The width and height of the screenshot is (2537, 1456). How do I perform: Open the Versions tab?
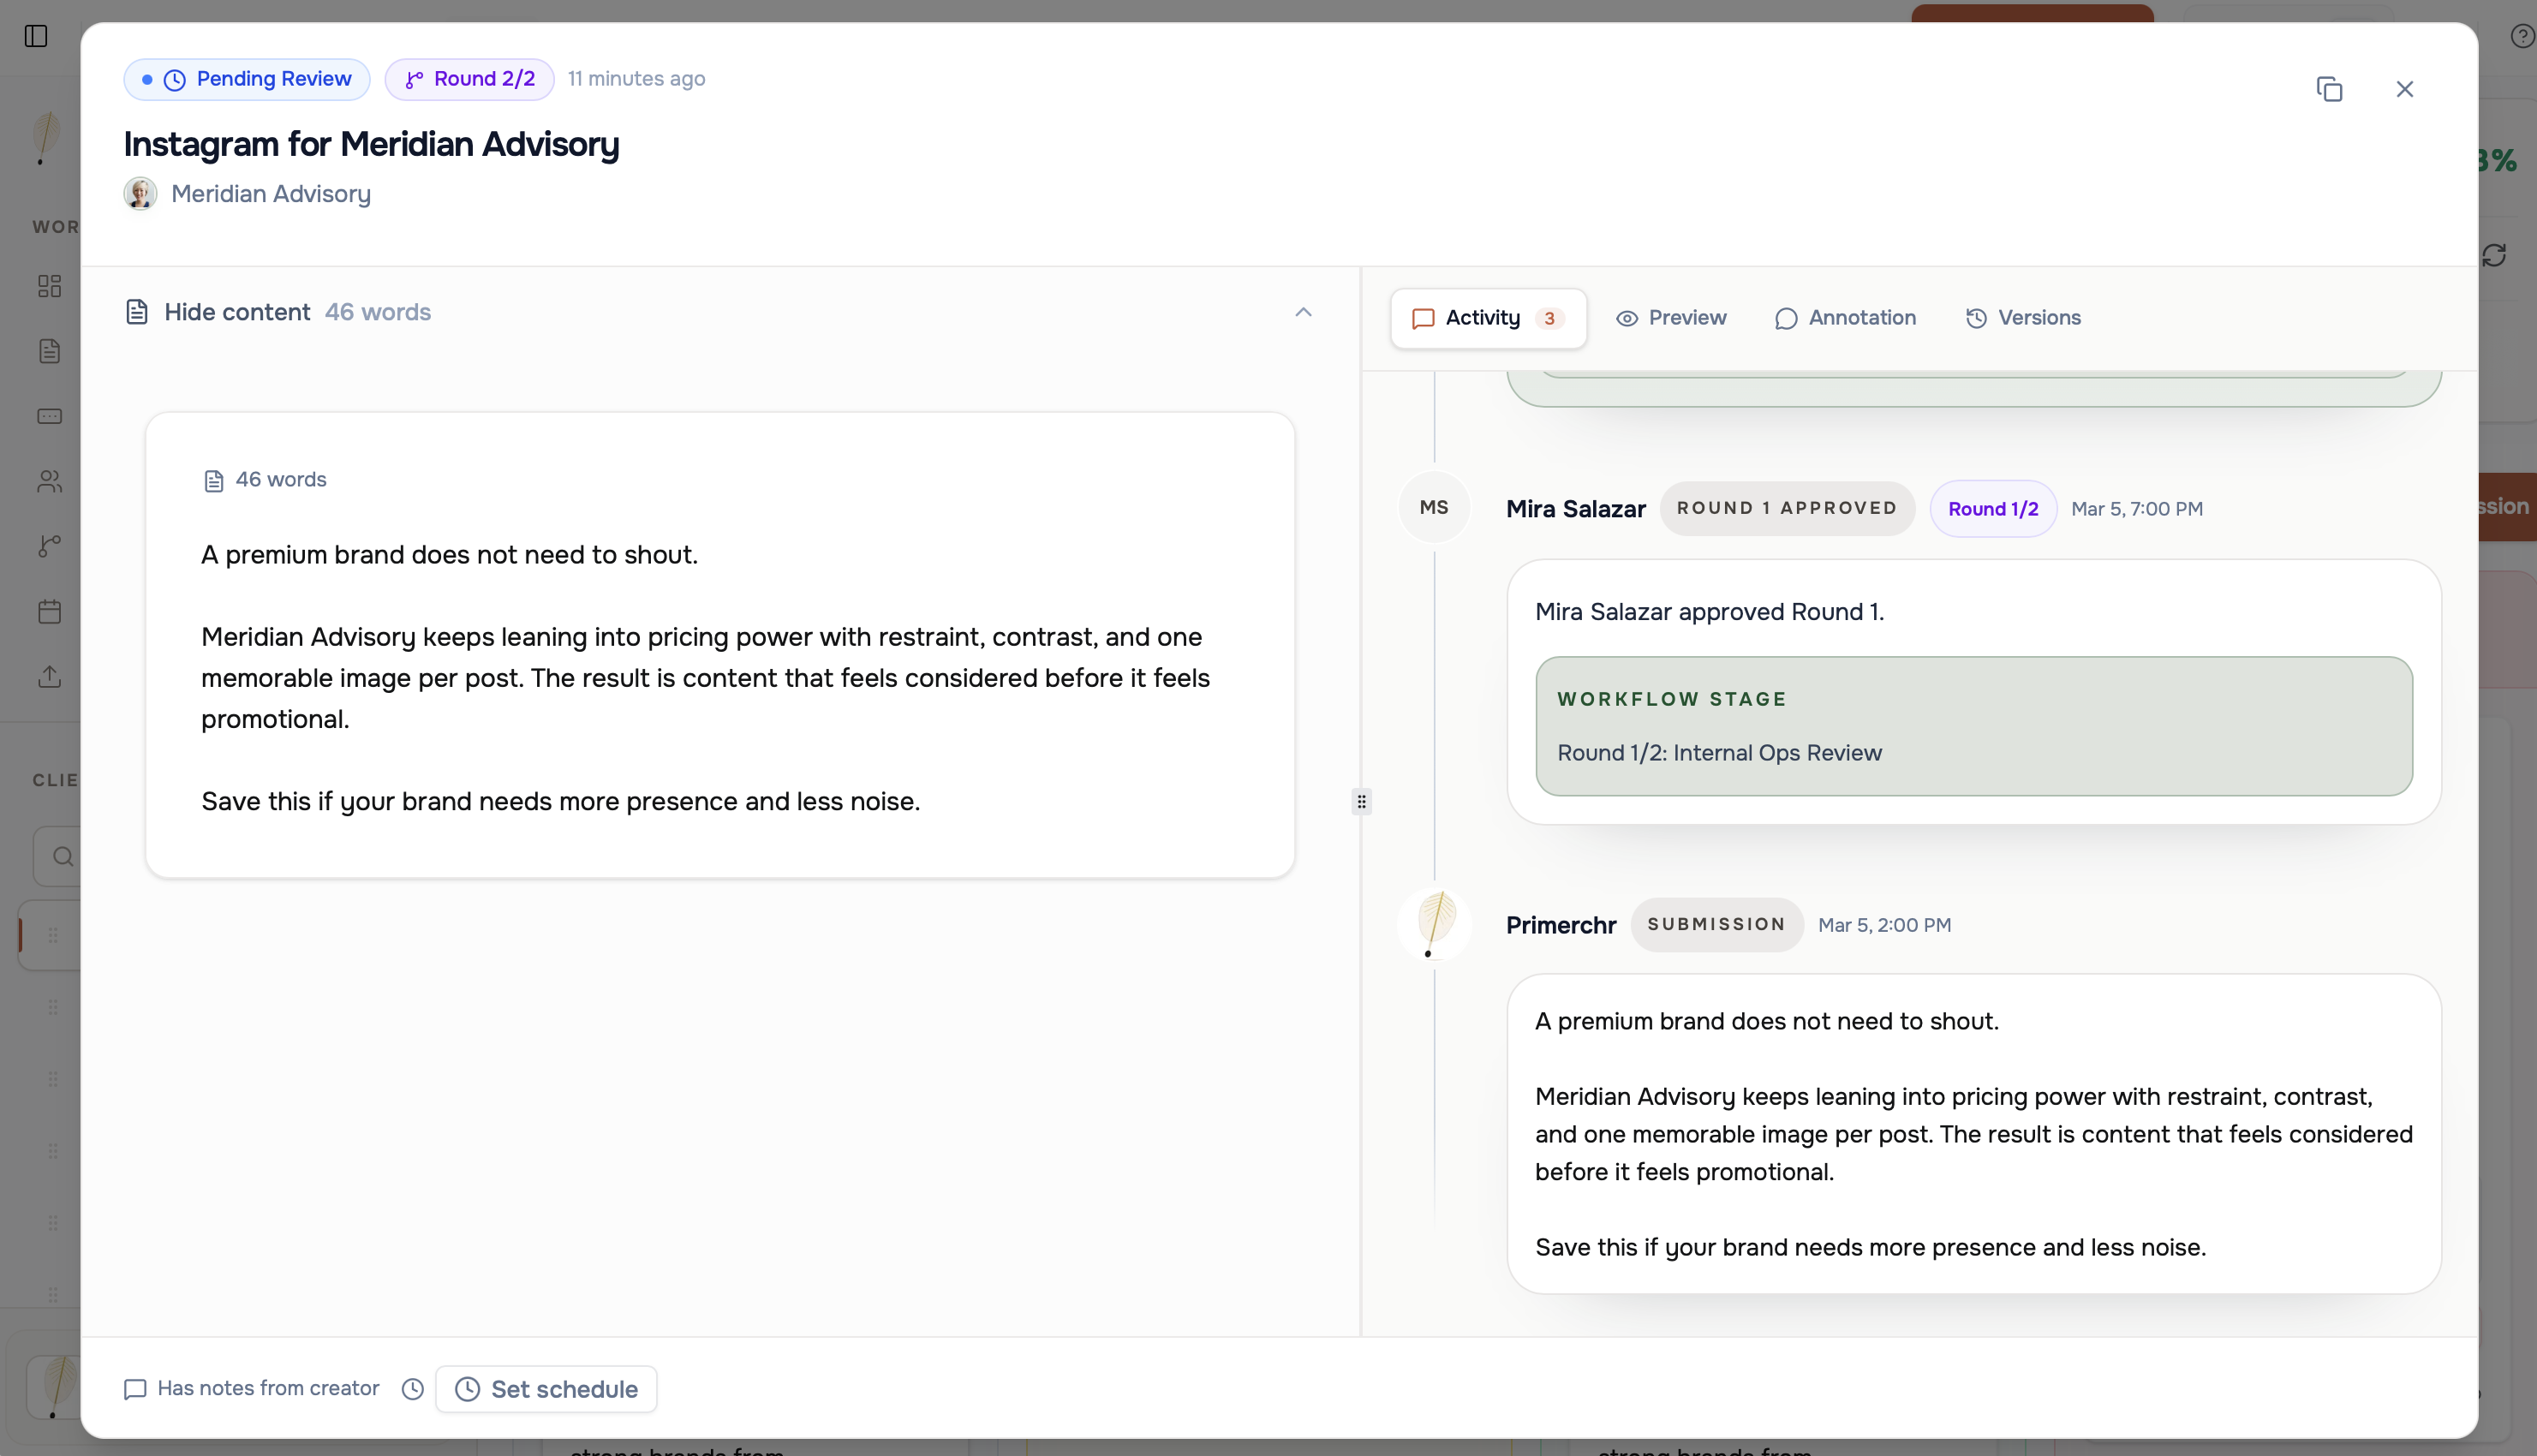pos(2023,318)
